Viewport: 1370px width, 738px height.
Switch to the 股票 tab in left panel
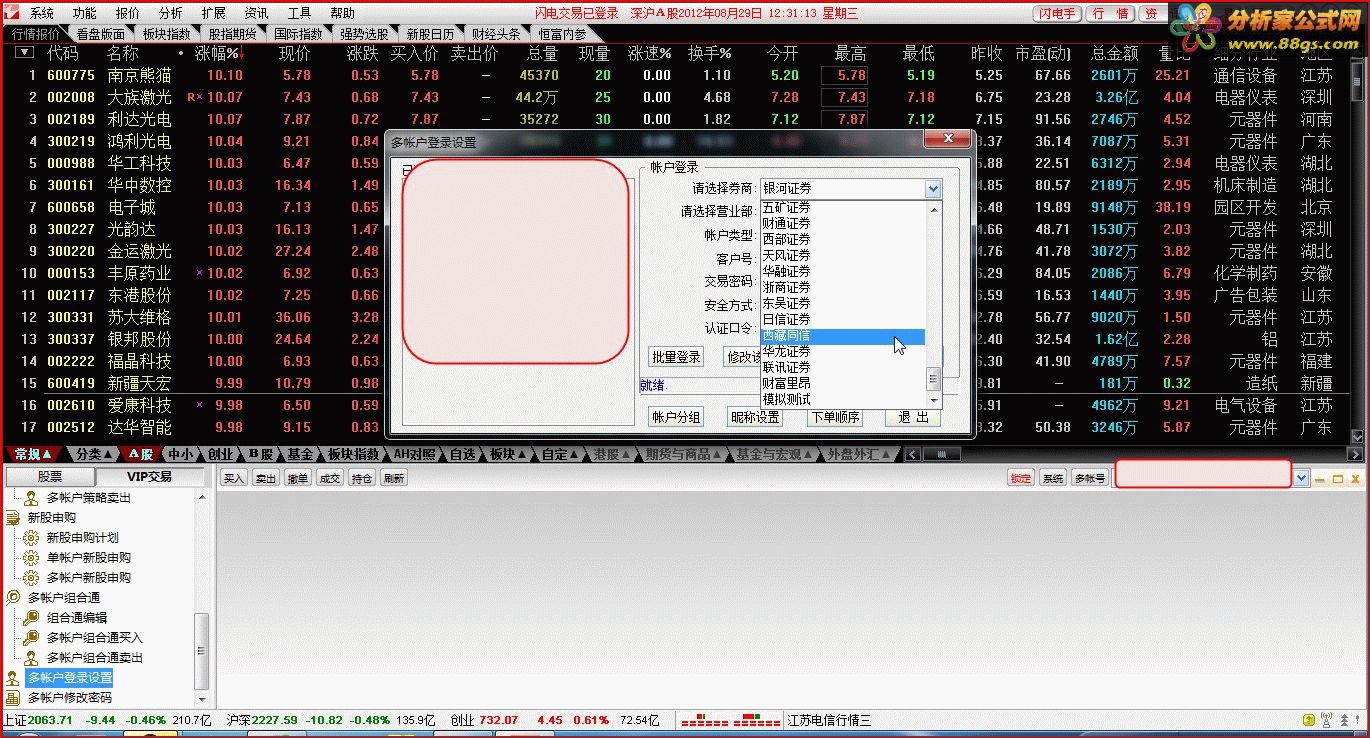click(x=50, y=477)
